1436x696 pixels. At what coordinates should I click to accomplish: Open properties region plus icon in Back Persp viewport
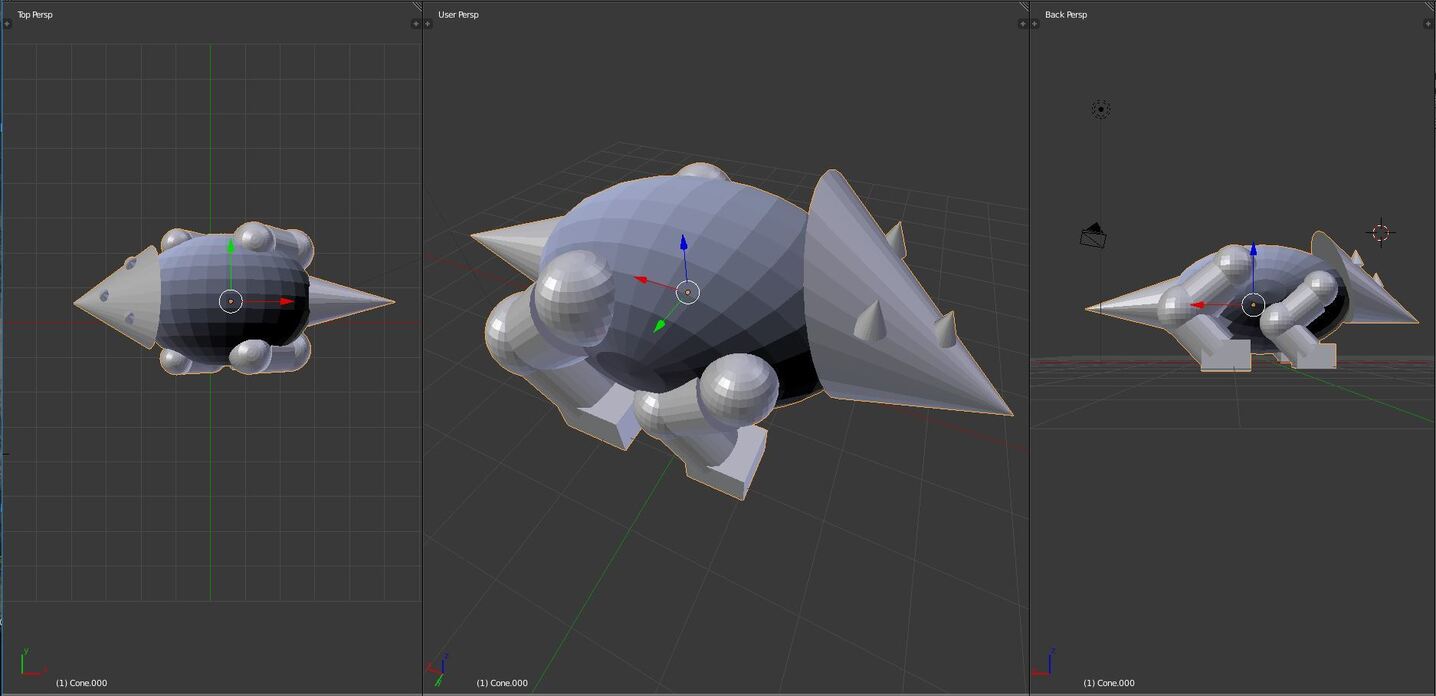[x=1430, y=23]
